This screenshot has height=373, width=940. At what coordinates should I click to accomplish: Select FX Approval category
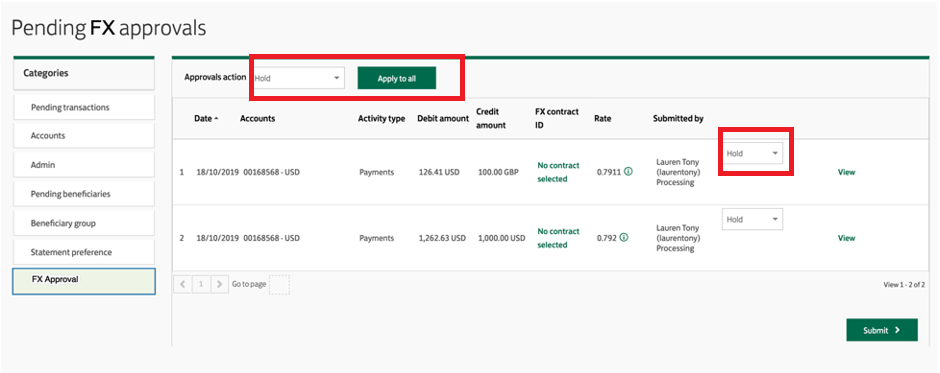pos(84,281)
